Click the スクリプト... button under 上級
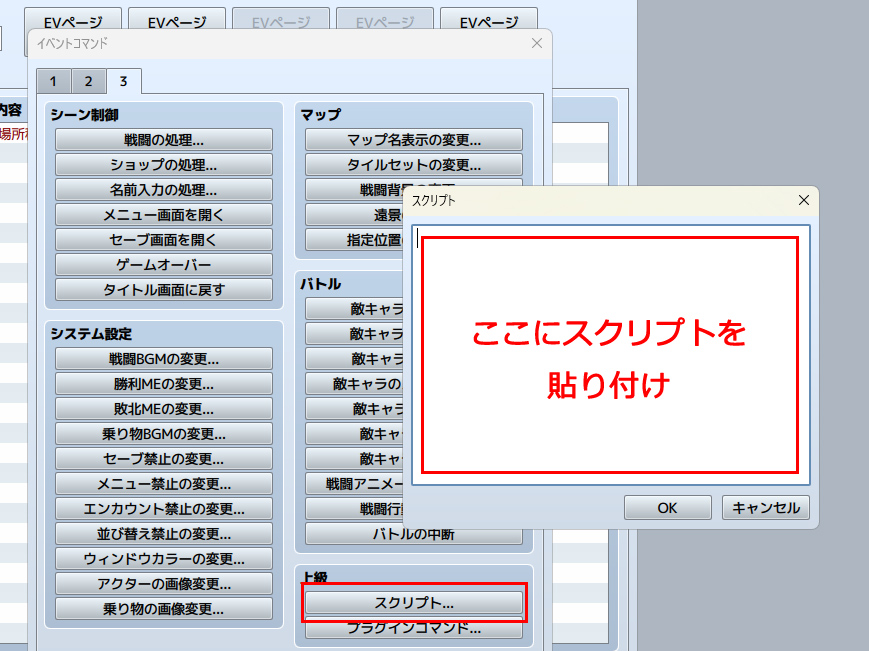The height and width of the screenshot is (651, 869). 414,603
